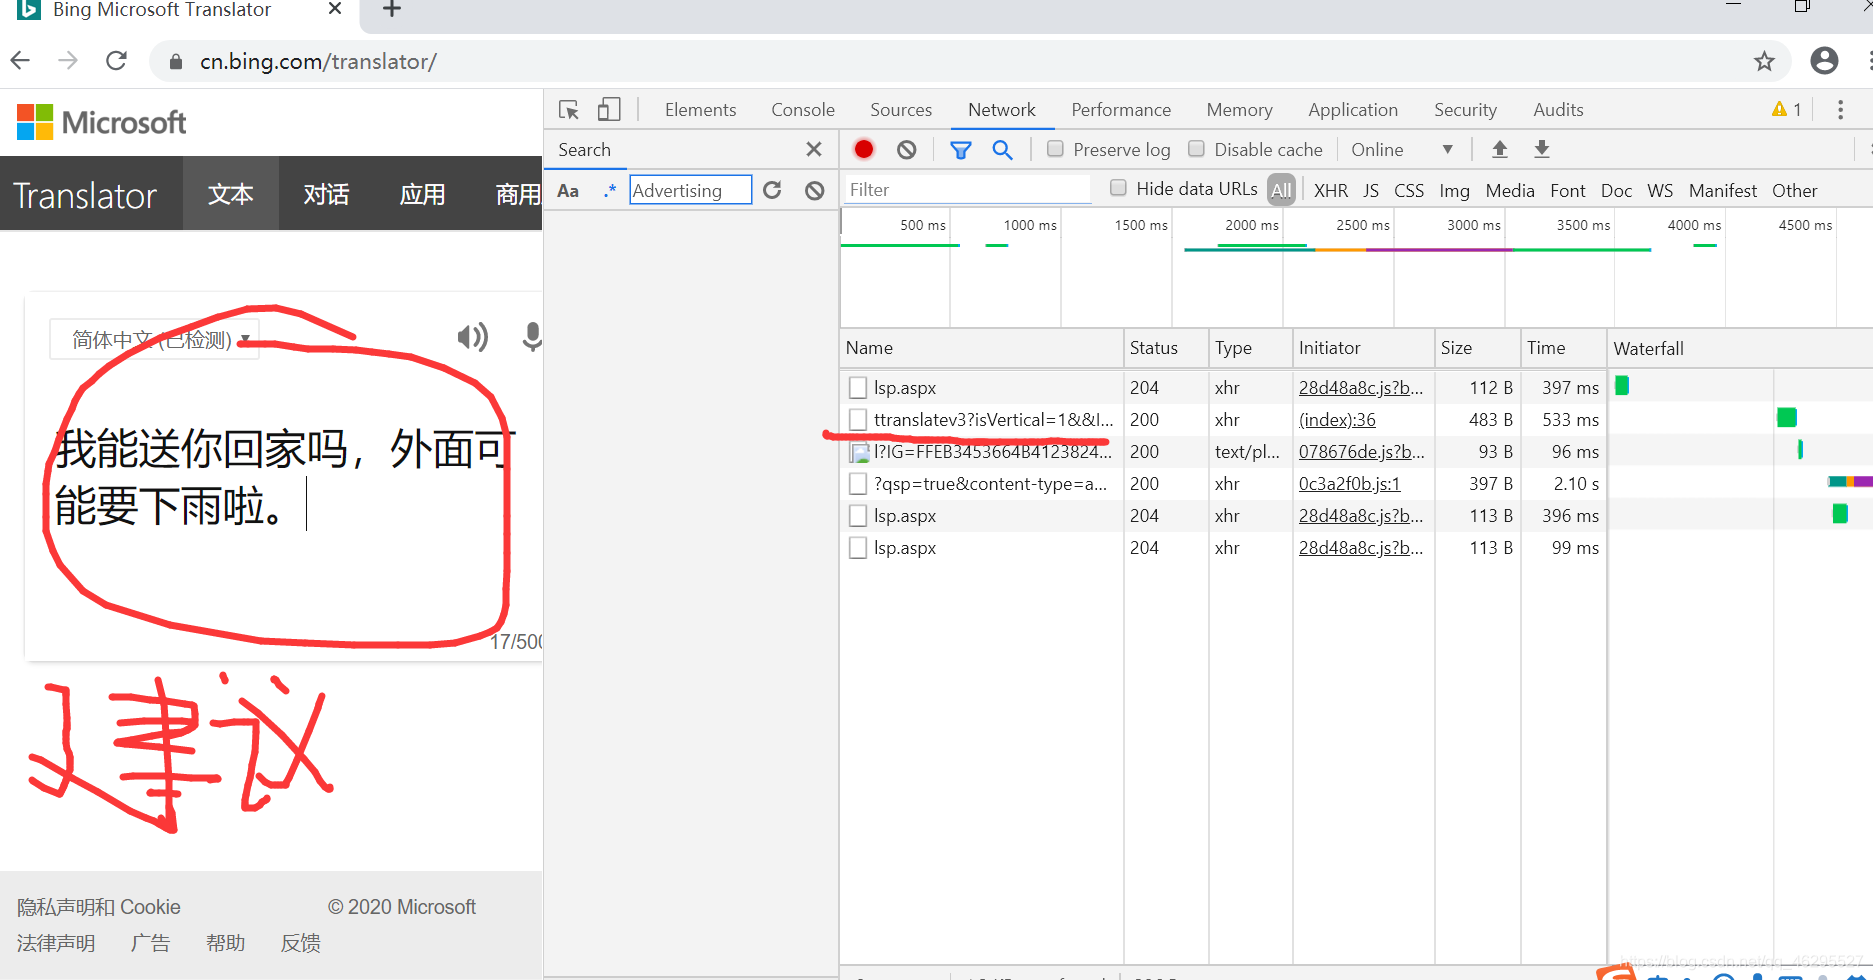The width and height of the screenshot is (1873, 980).
Task: Open the Security tab
Action: pos(1465,110)
